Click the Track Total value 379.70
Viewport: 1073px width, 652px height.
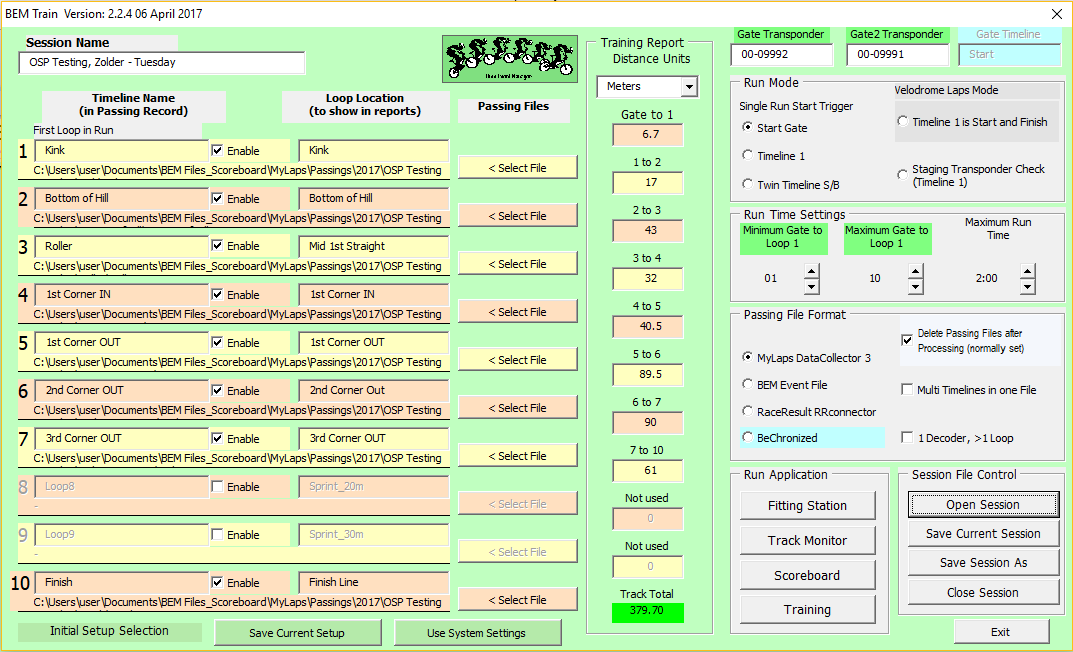[x=647, y=610]
